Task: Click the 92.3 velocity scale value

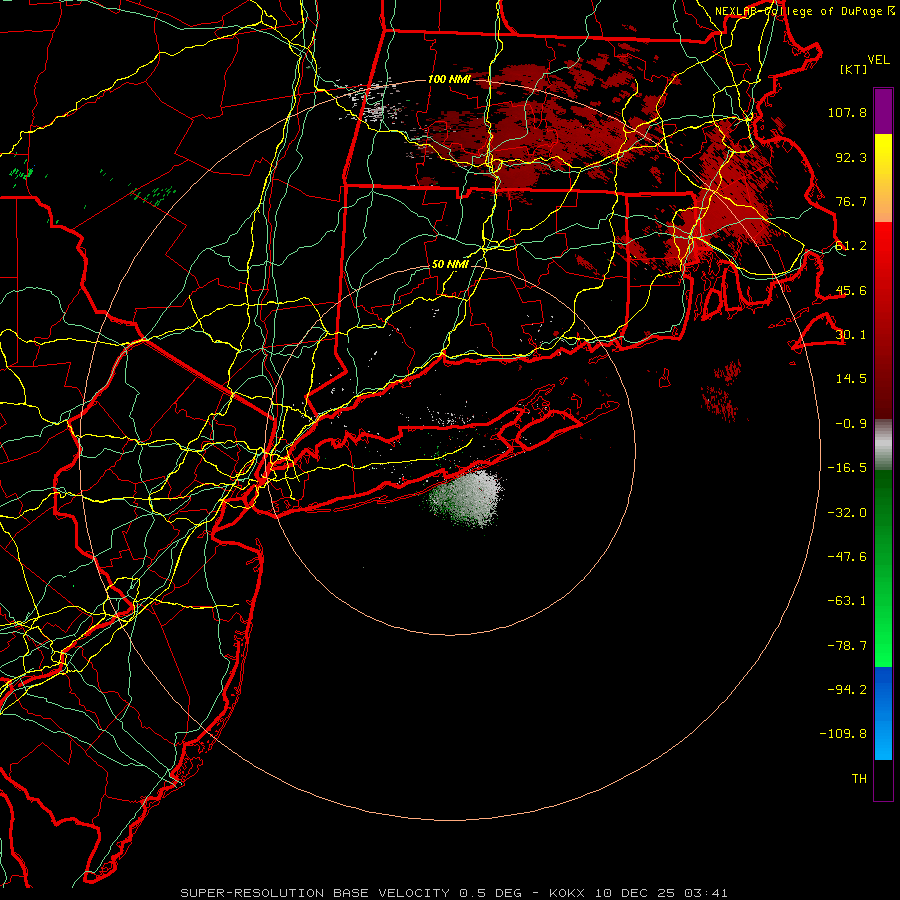Action: pyautogui.click(x=851, y=157)
